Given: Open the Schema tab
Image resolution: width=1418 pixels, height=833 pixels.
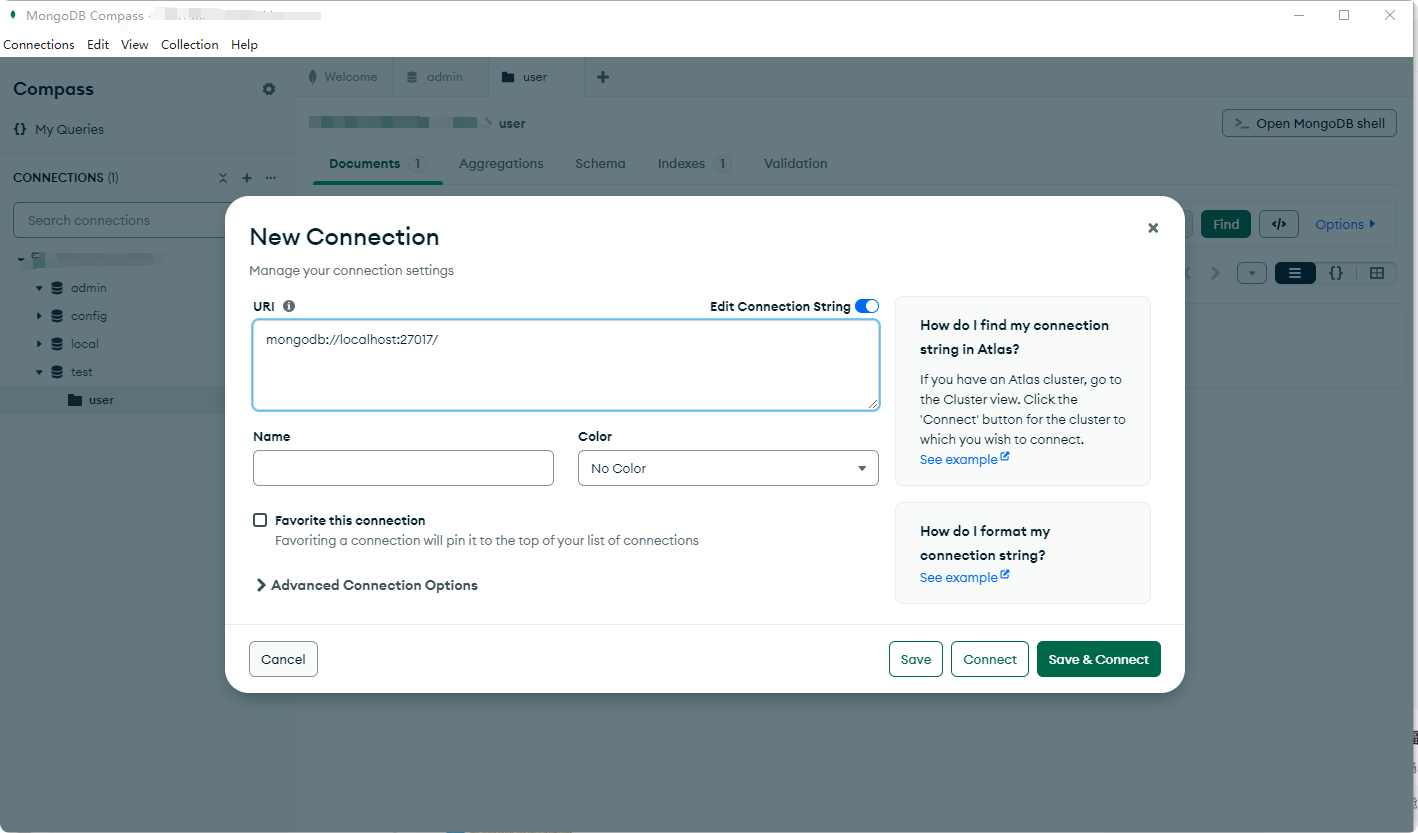Looking at the screenshot, I should (x=600, y=164).
